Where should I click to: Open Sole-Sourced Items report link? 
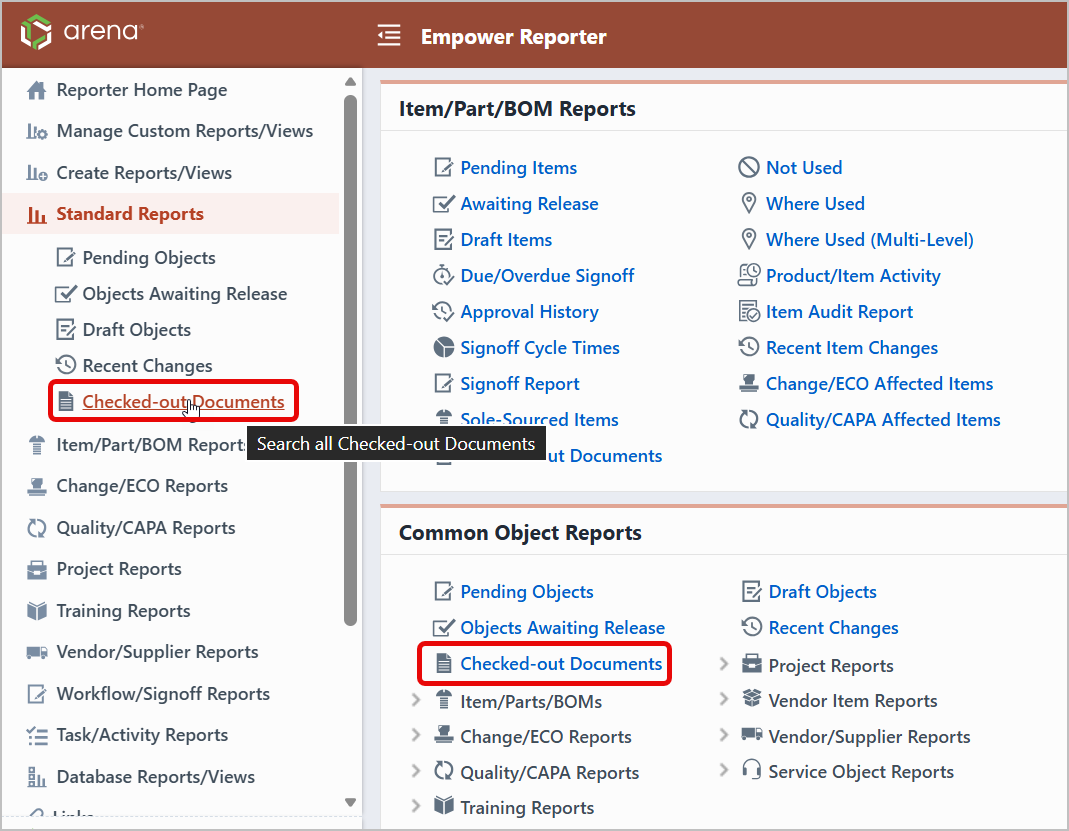(539, 420)
